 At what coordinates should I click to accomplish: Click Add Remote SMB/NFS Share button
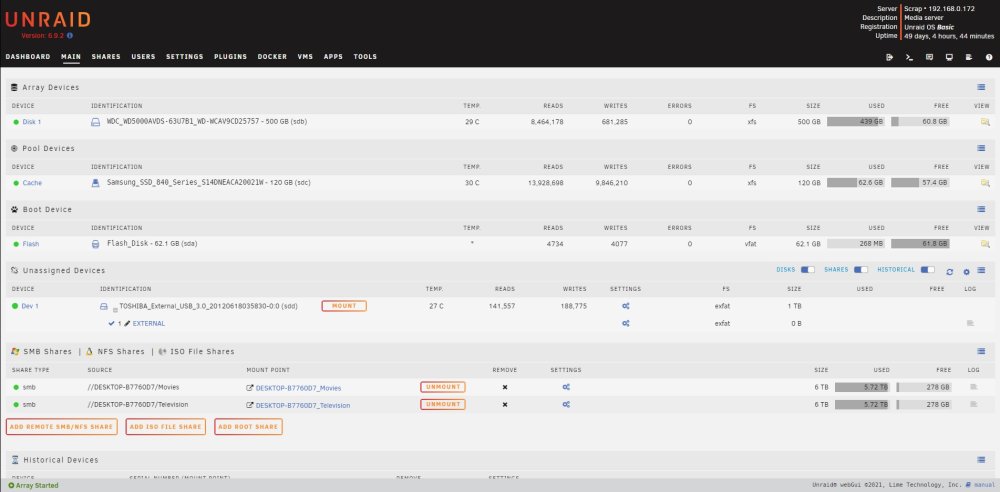pos(62,427)
